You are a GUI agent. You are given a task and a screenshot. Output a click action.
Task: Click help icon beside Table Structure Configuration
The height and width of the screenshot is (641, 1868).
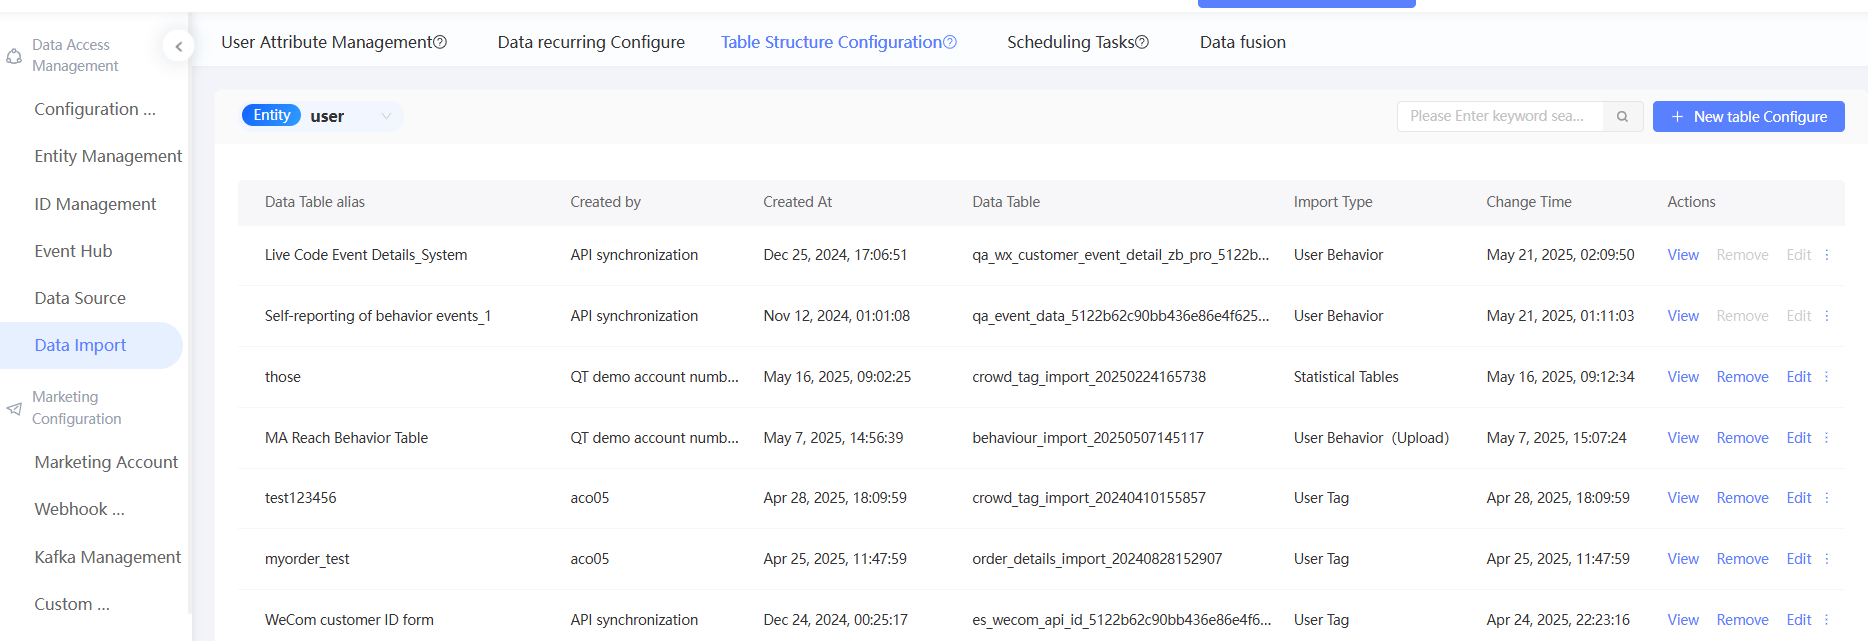point(950,42)
